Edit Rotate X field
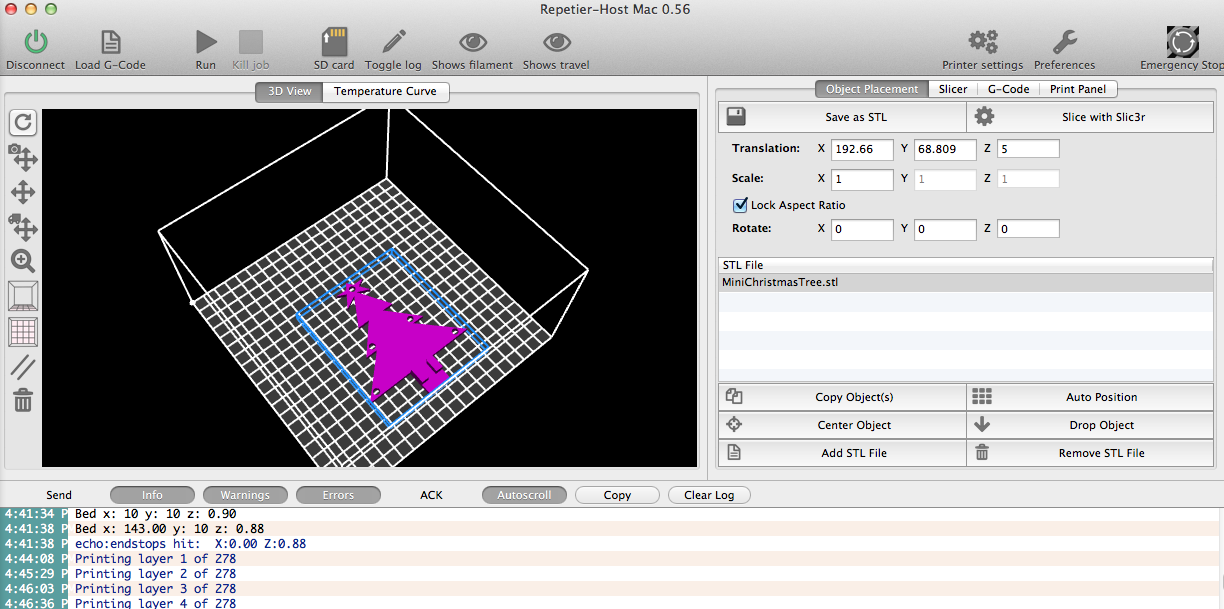The width and height of the screenshot is (1224, 609). pyautogui.click(x=862, y=229)
